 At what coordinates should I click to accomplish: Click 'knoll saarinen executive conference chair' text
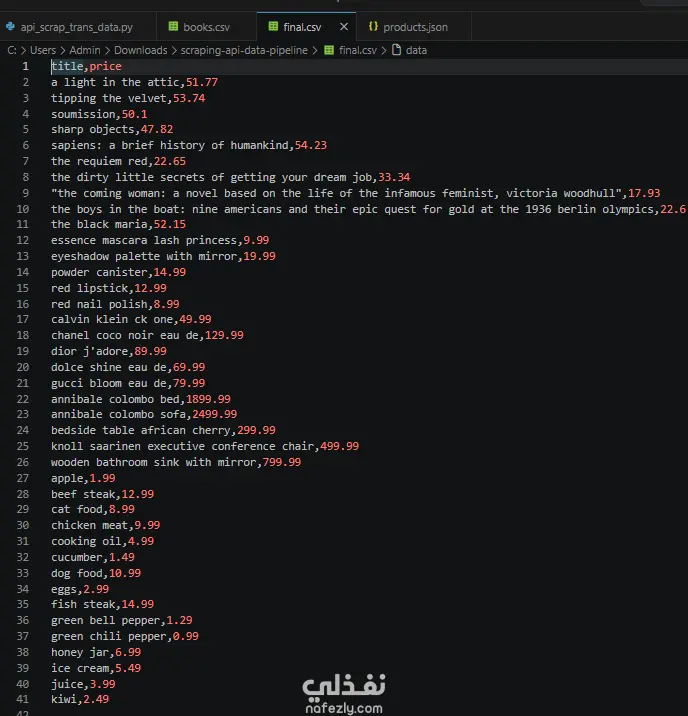pos(183,446)
